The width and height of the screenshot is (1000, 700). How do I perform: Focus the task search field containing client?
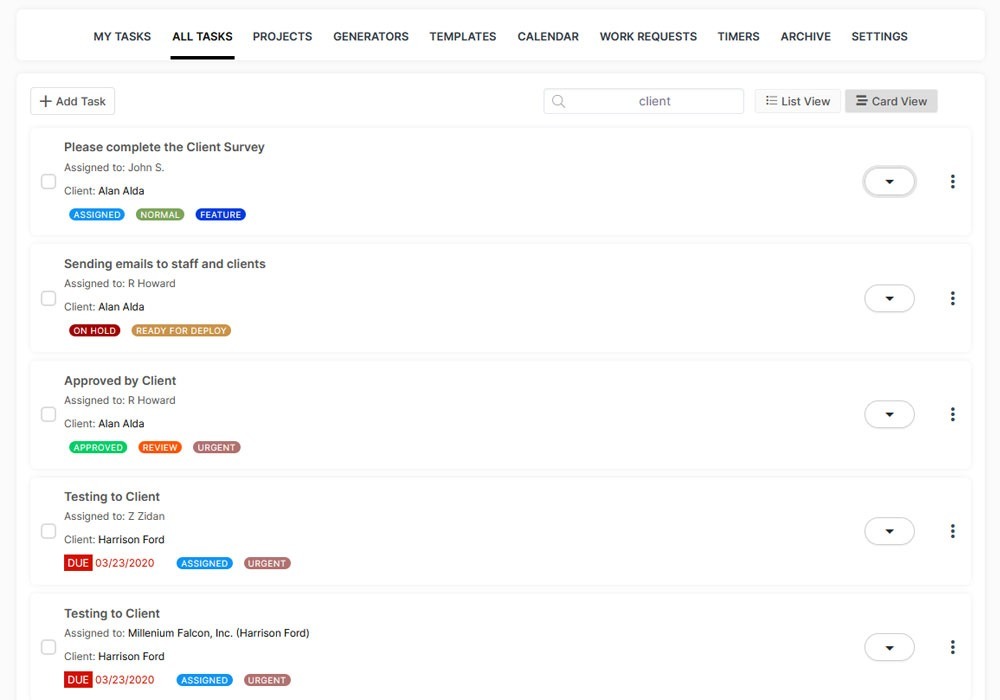point(654,101)
